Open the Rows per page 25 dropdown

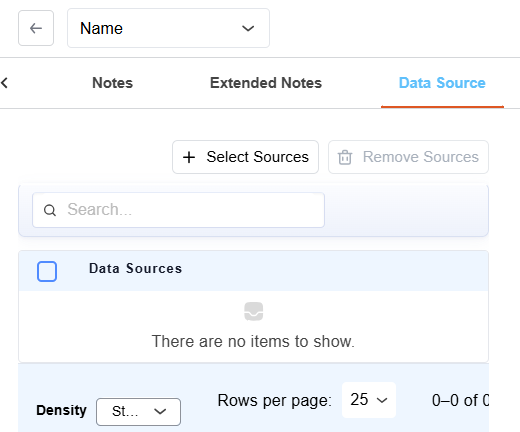(x=369, y=400)
